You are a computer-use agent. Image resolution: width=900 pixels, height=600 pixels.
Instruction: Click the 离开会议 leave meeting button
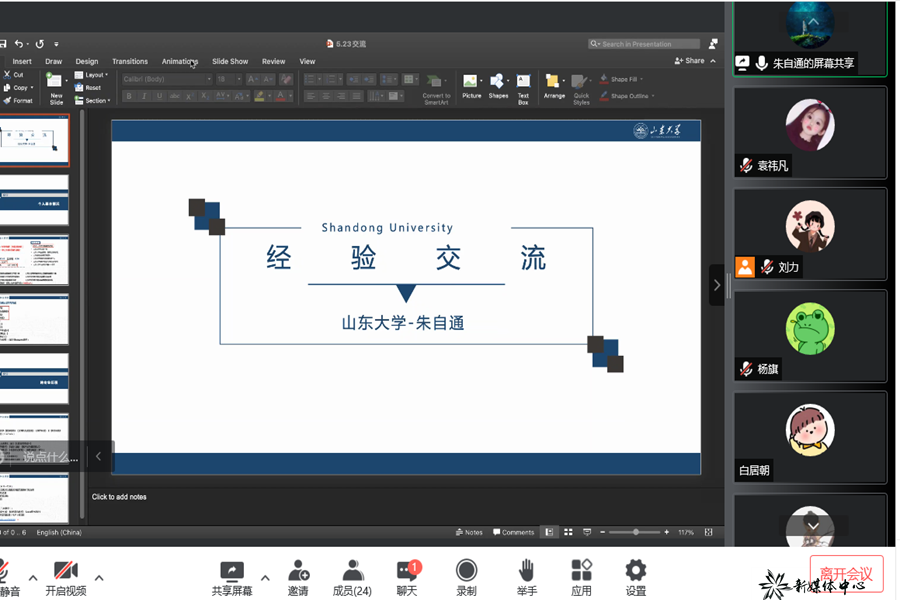[x=846, y=574]
